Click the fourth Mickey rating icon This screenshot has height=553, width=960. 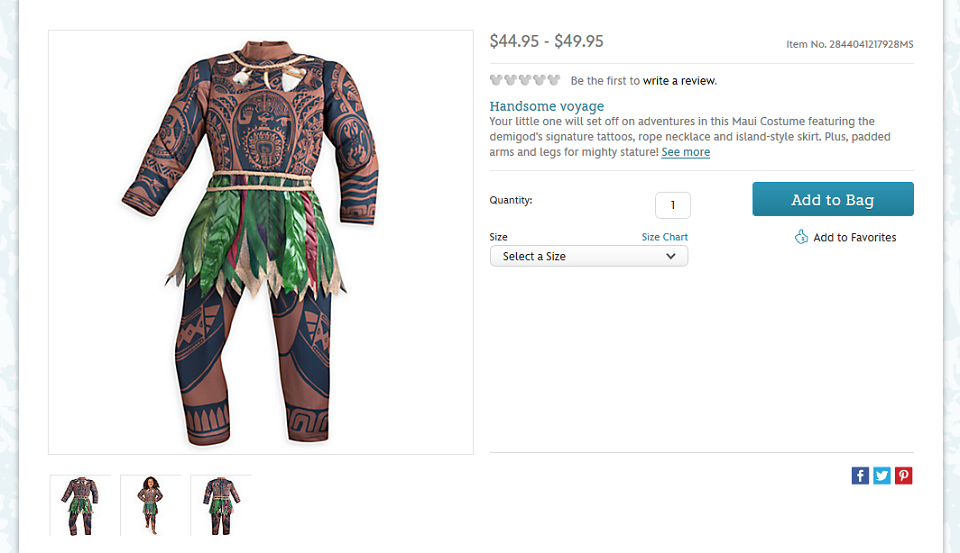click(x=539, y=80)
